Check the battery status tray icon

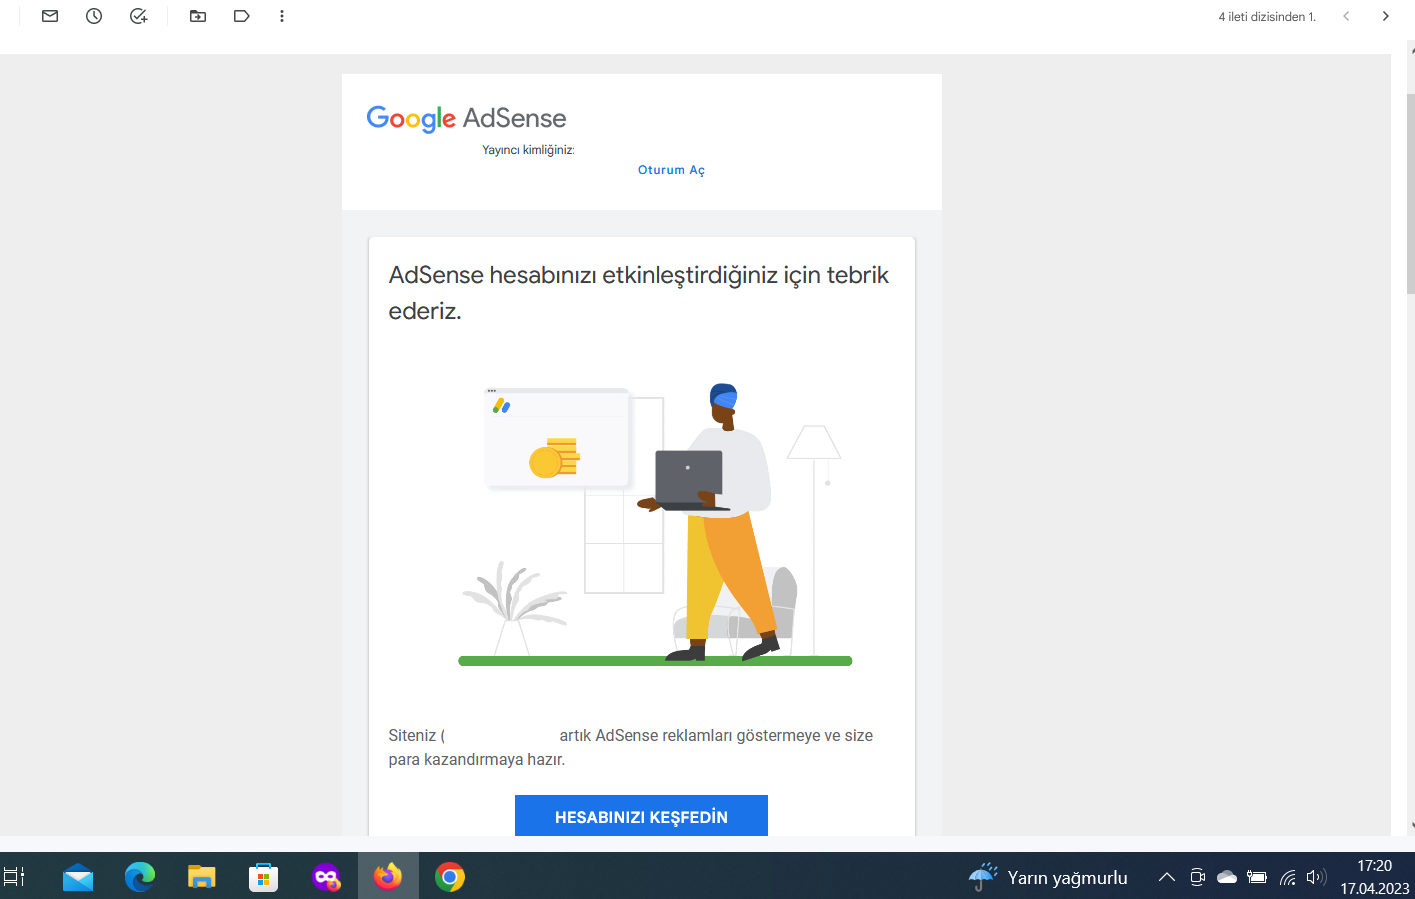pyautogui.click(x=1257, y=877)
